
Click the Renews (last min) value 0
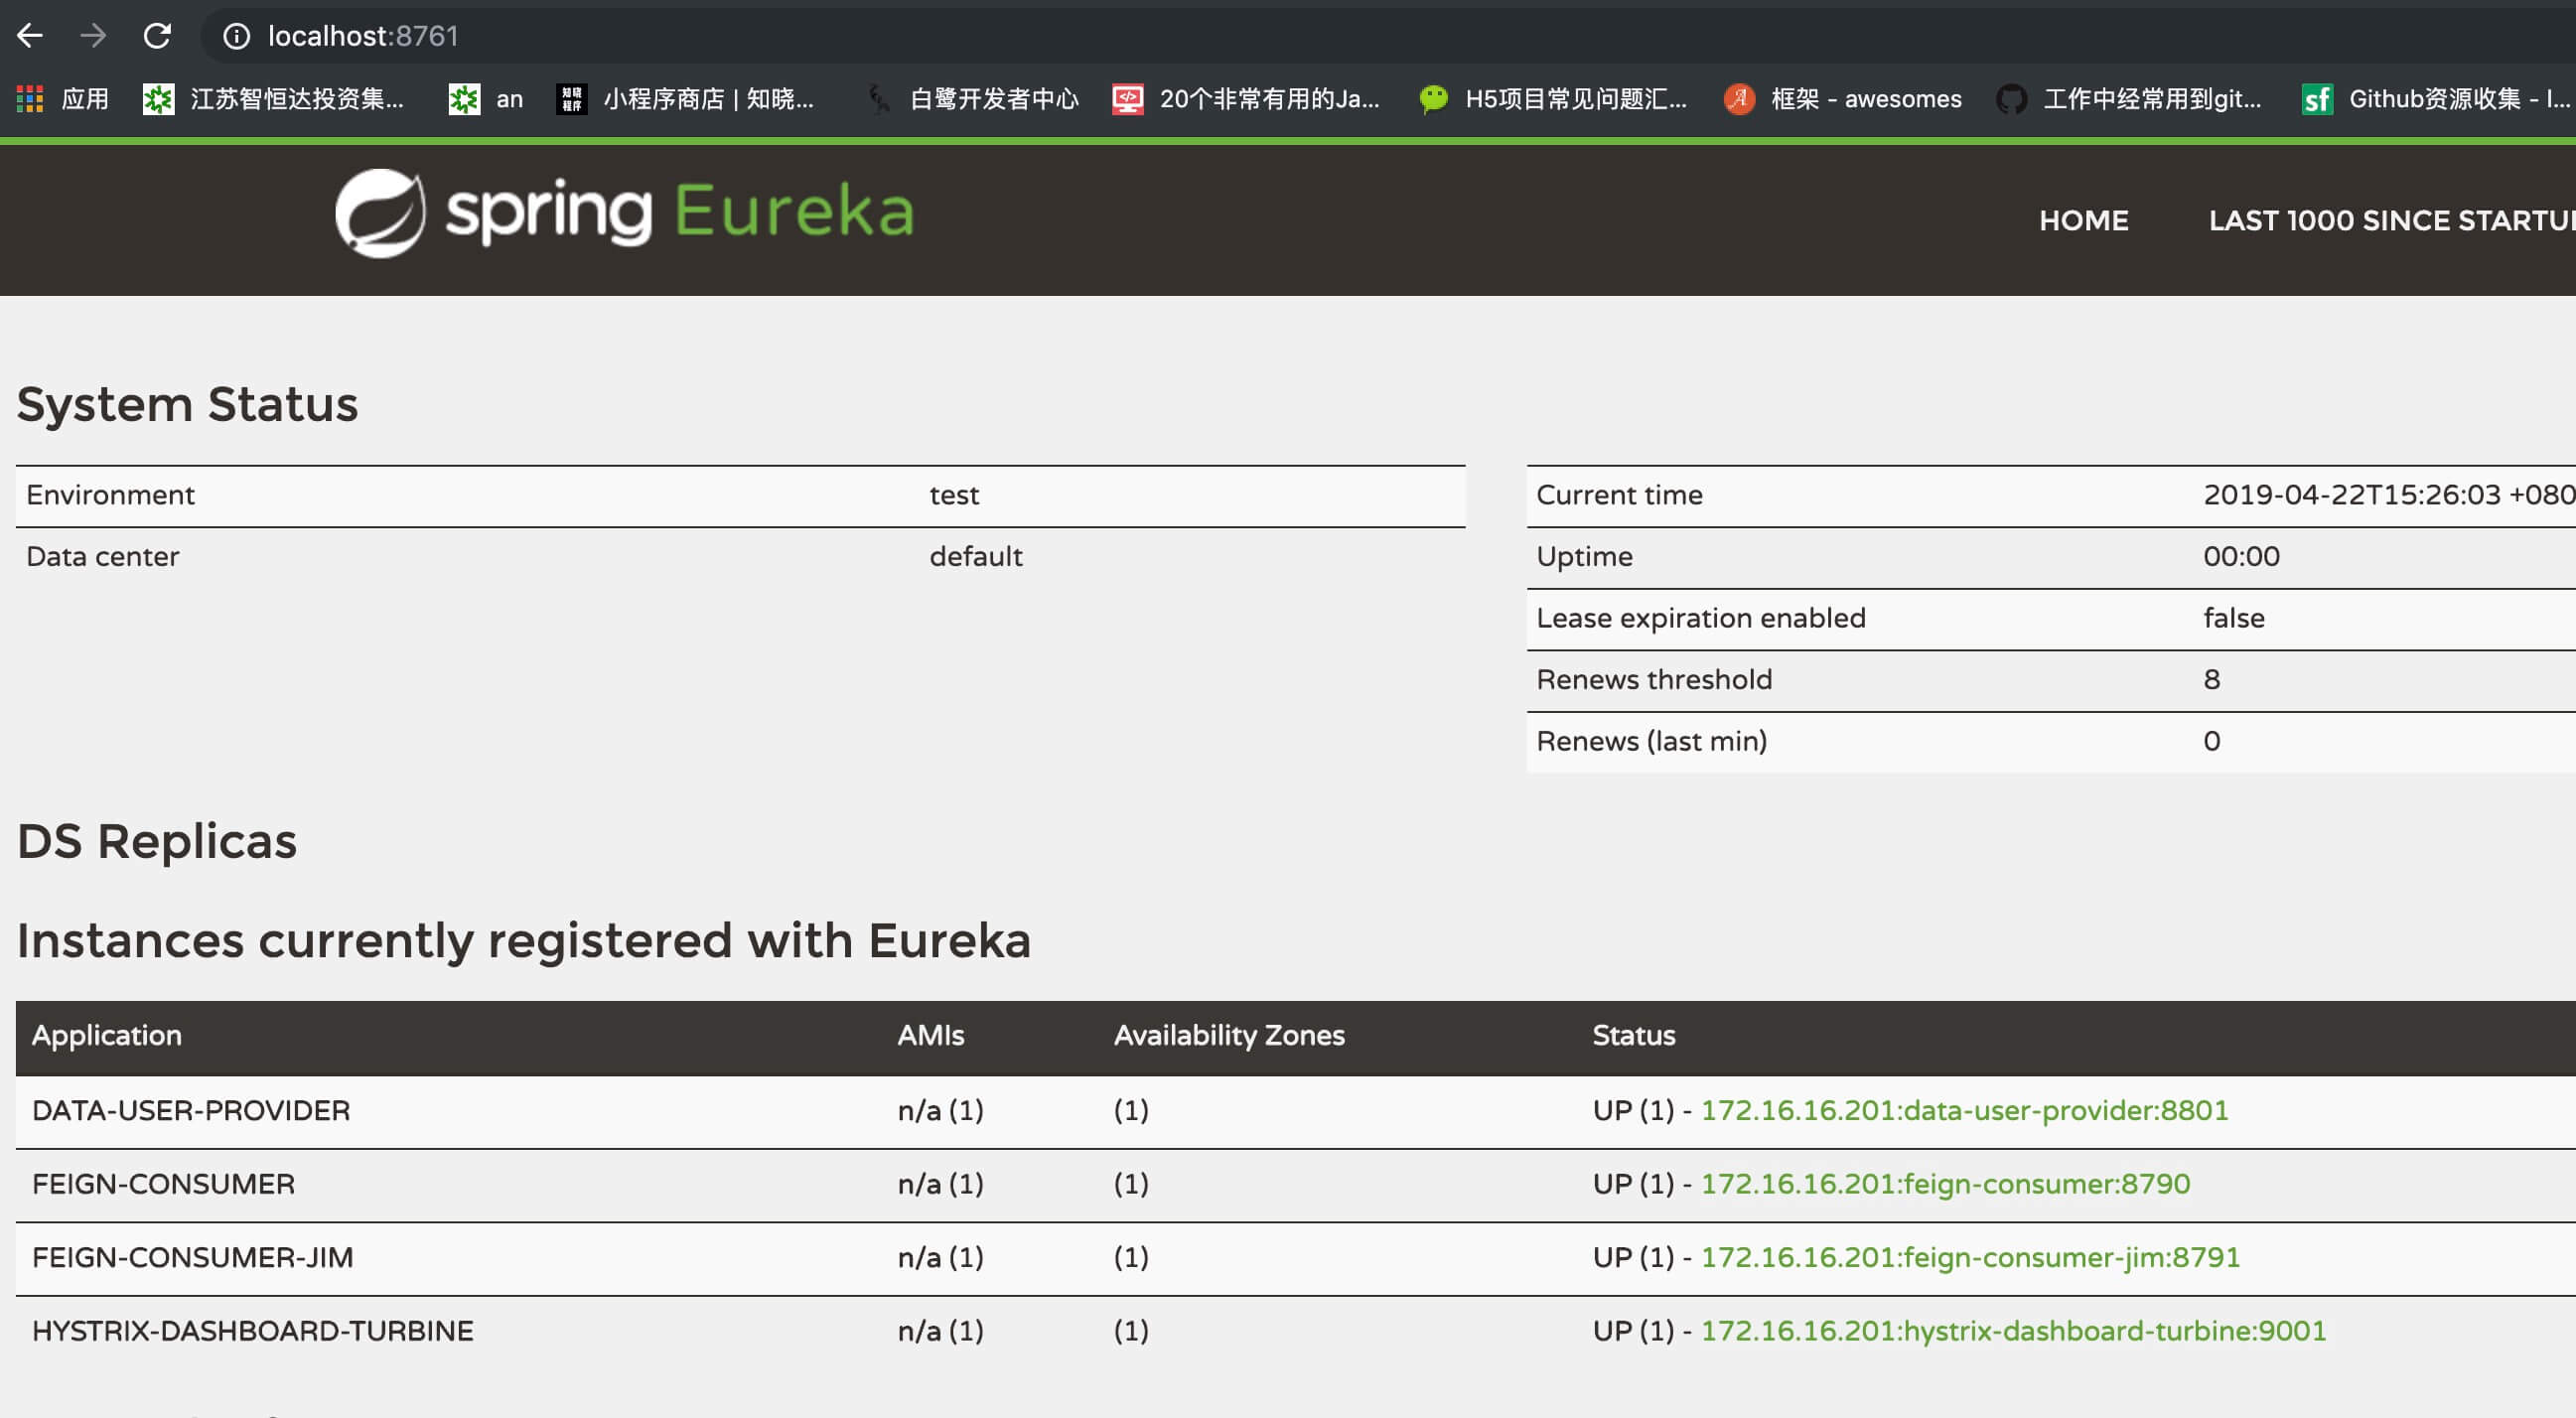[2212, 741]
